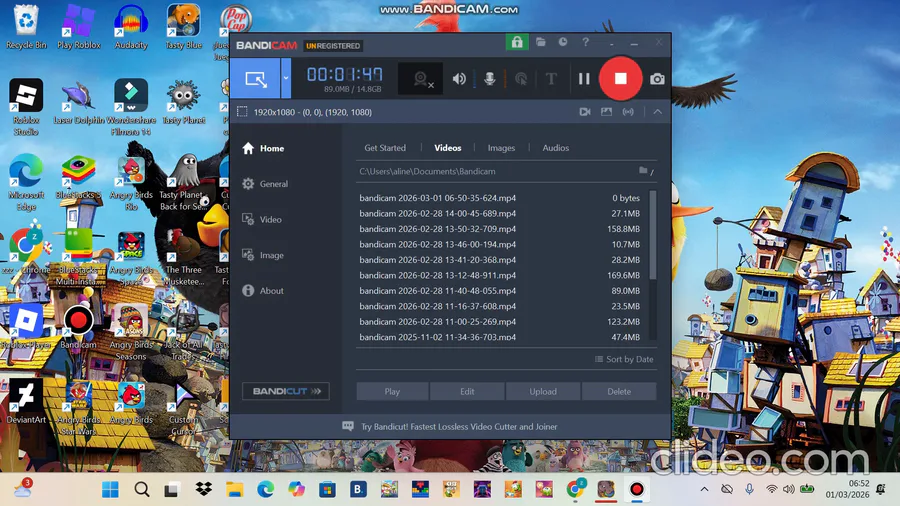Open the output folder icon in title bar
Viewport: 900px width, 506px height.
click(541, 42)
